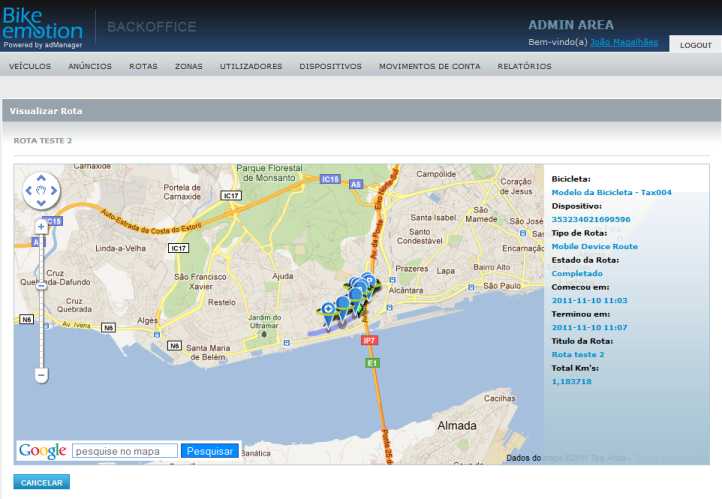
Task: Click the route start marker with circle icon
Action: point(328,313)
